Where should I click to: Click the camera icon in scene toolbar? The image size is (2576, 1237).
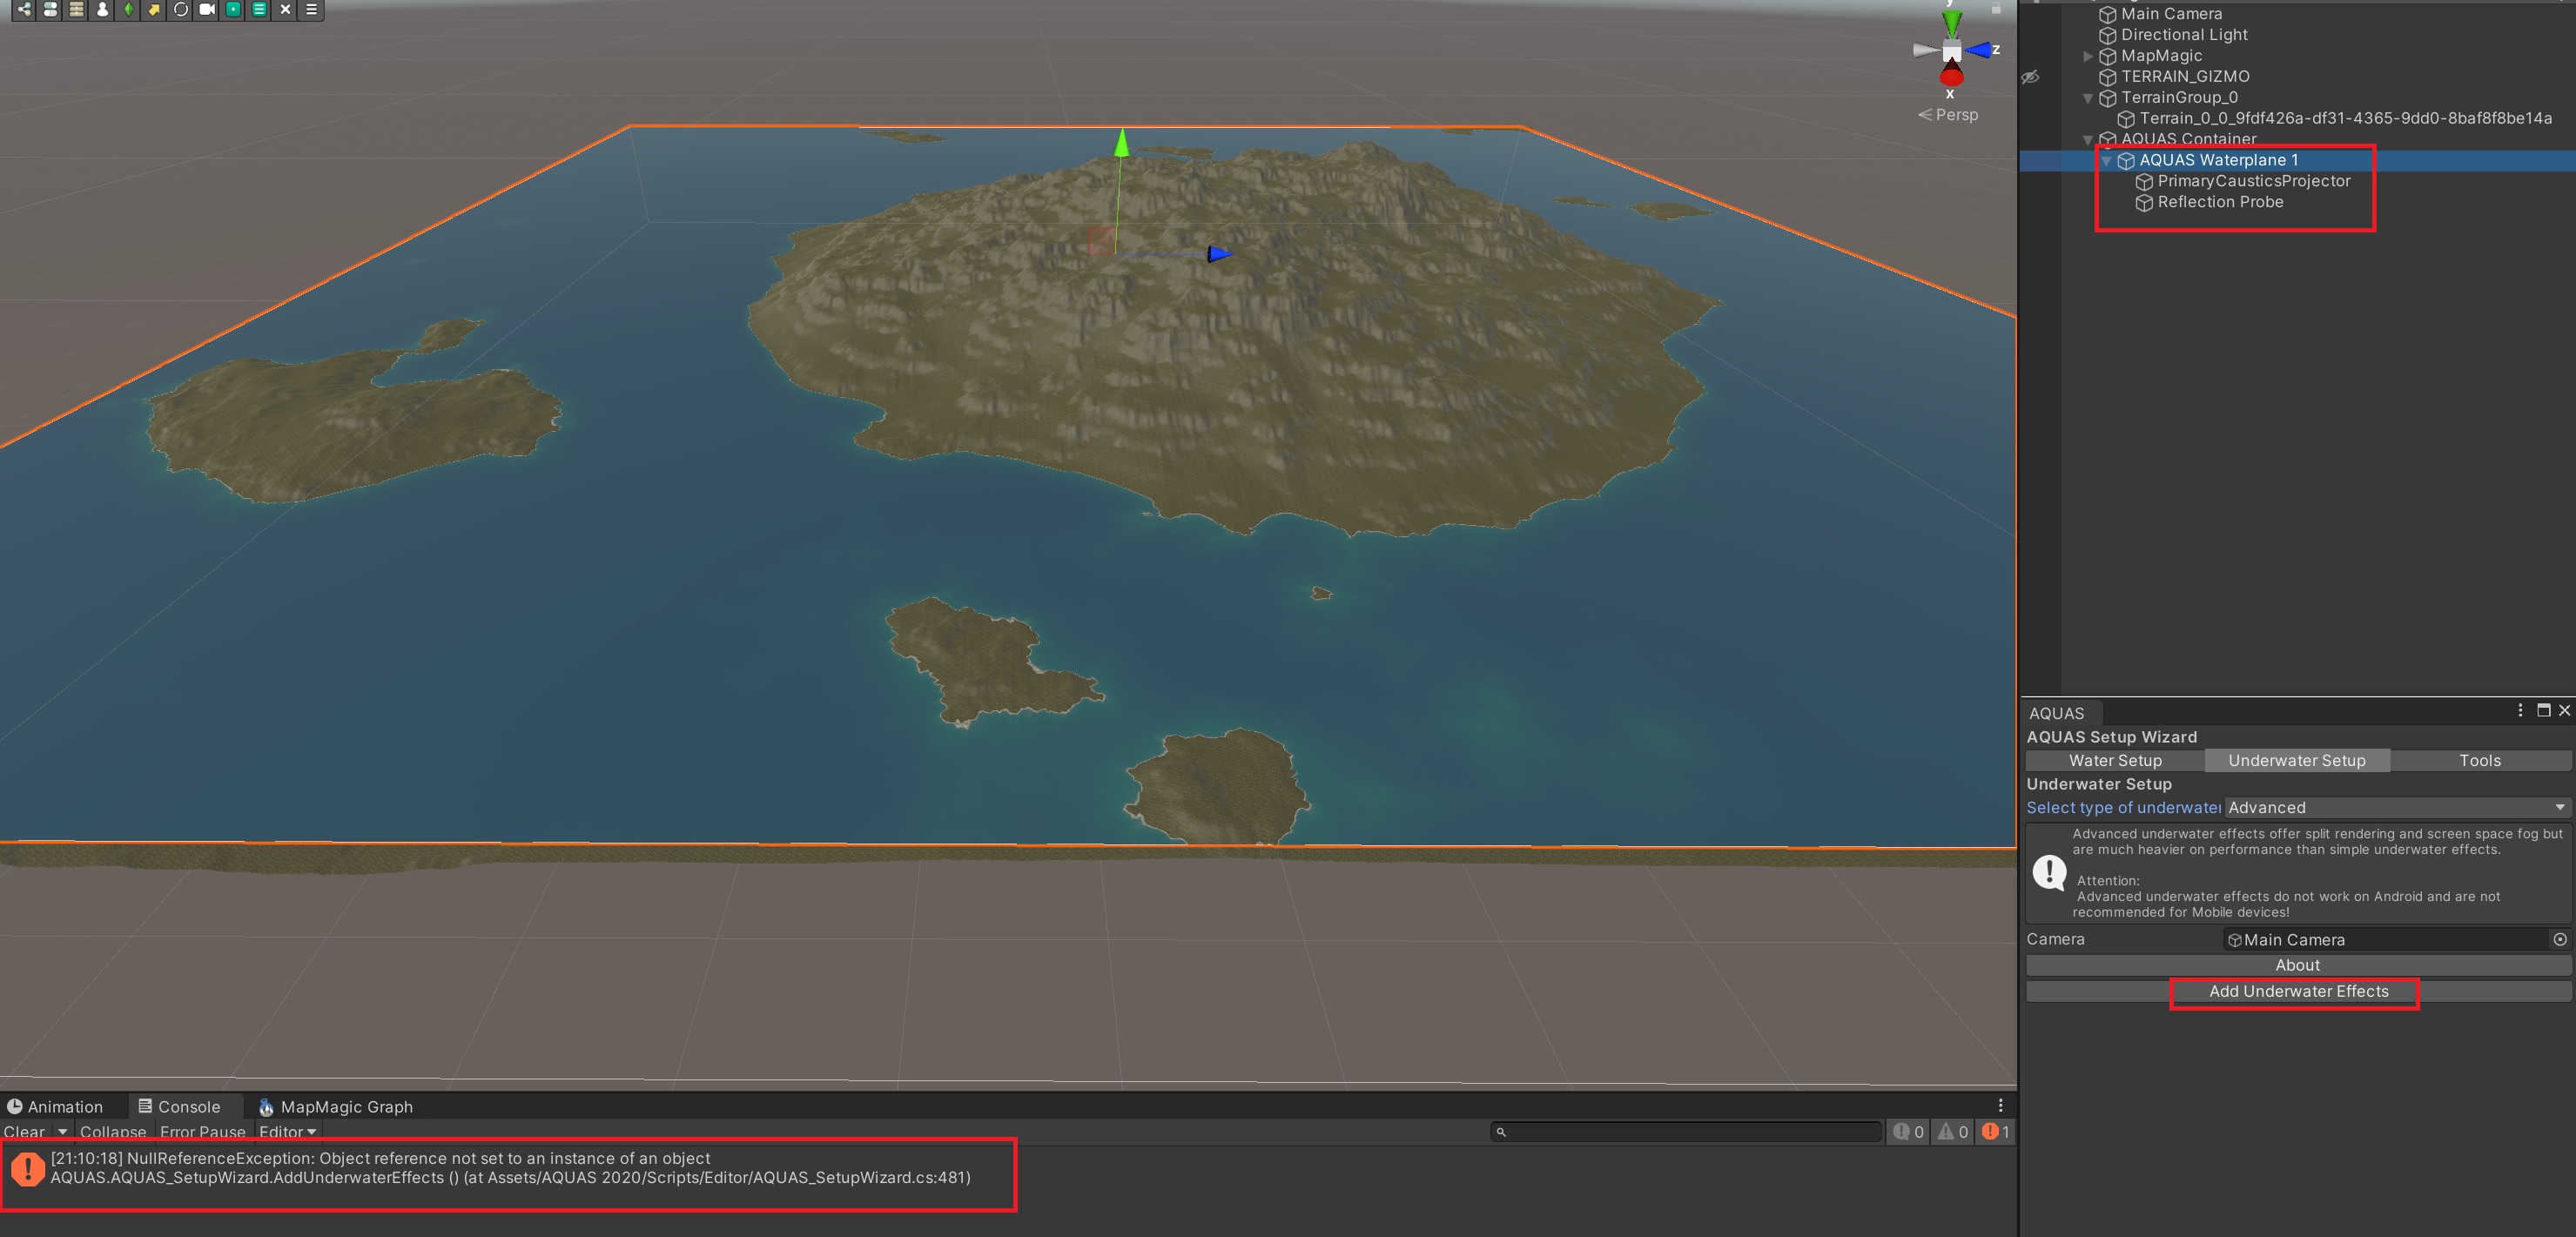tap(207, 9)
